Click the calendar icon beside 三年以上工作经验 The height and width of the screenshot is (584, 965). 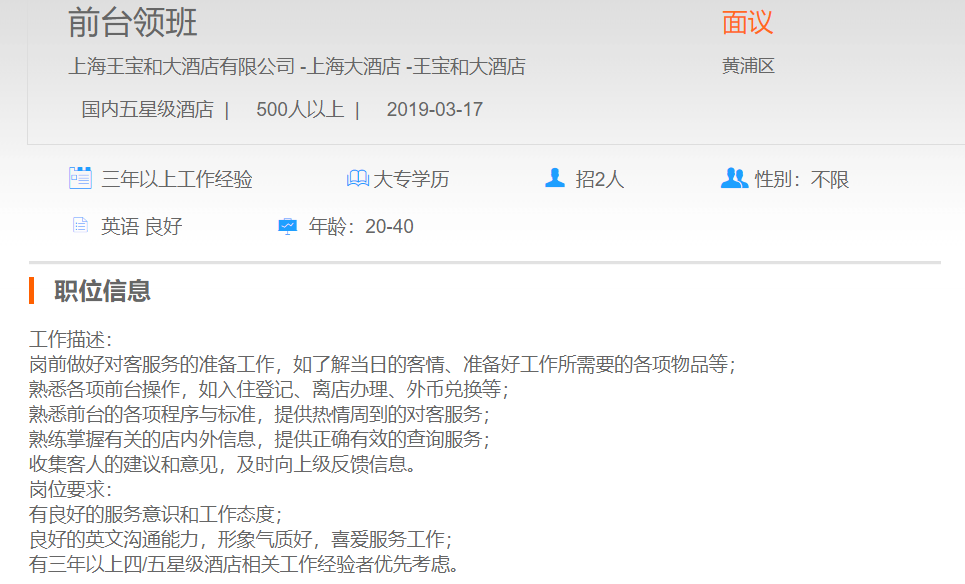(80, 179)
